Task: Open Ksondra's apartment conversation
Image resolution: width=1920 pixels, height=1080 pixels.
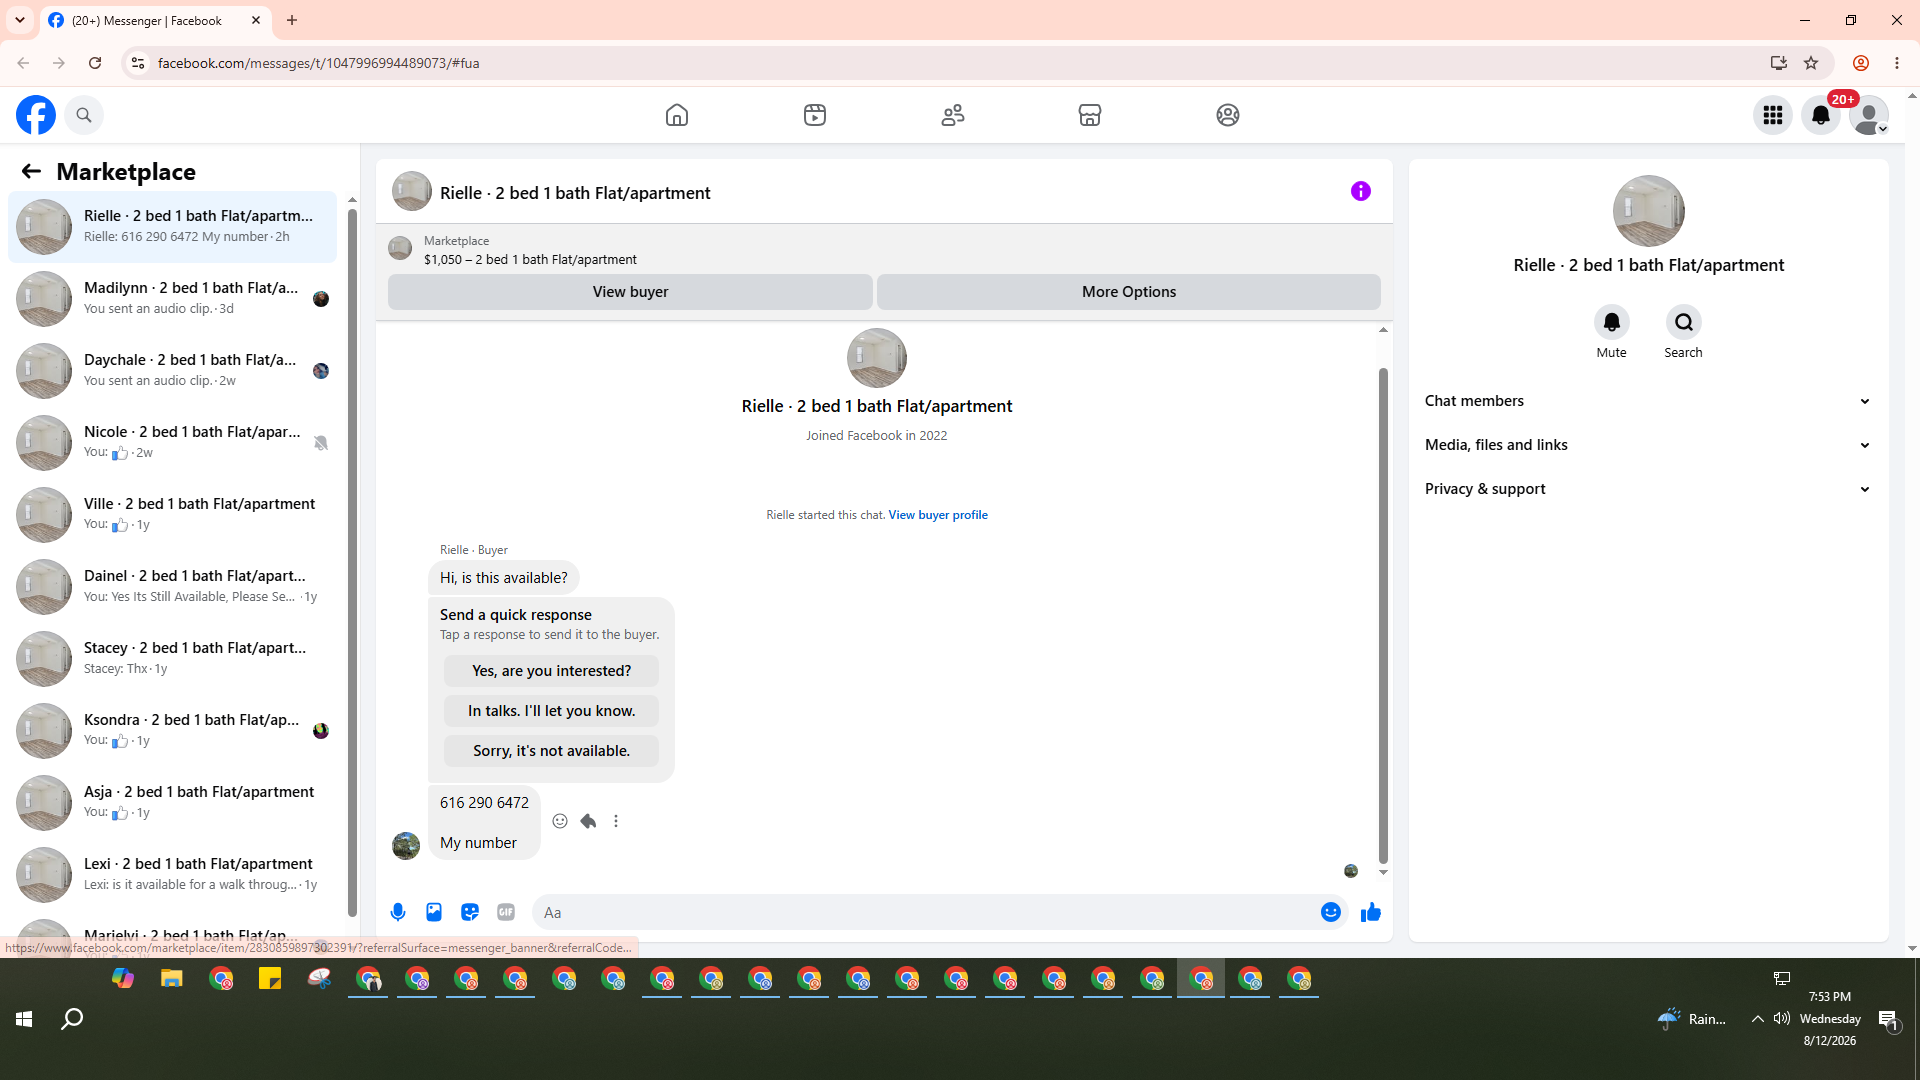Action: click(x=173, y=730)
